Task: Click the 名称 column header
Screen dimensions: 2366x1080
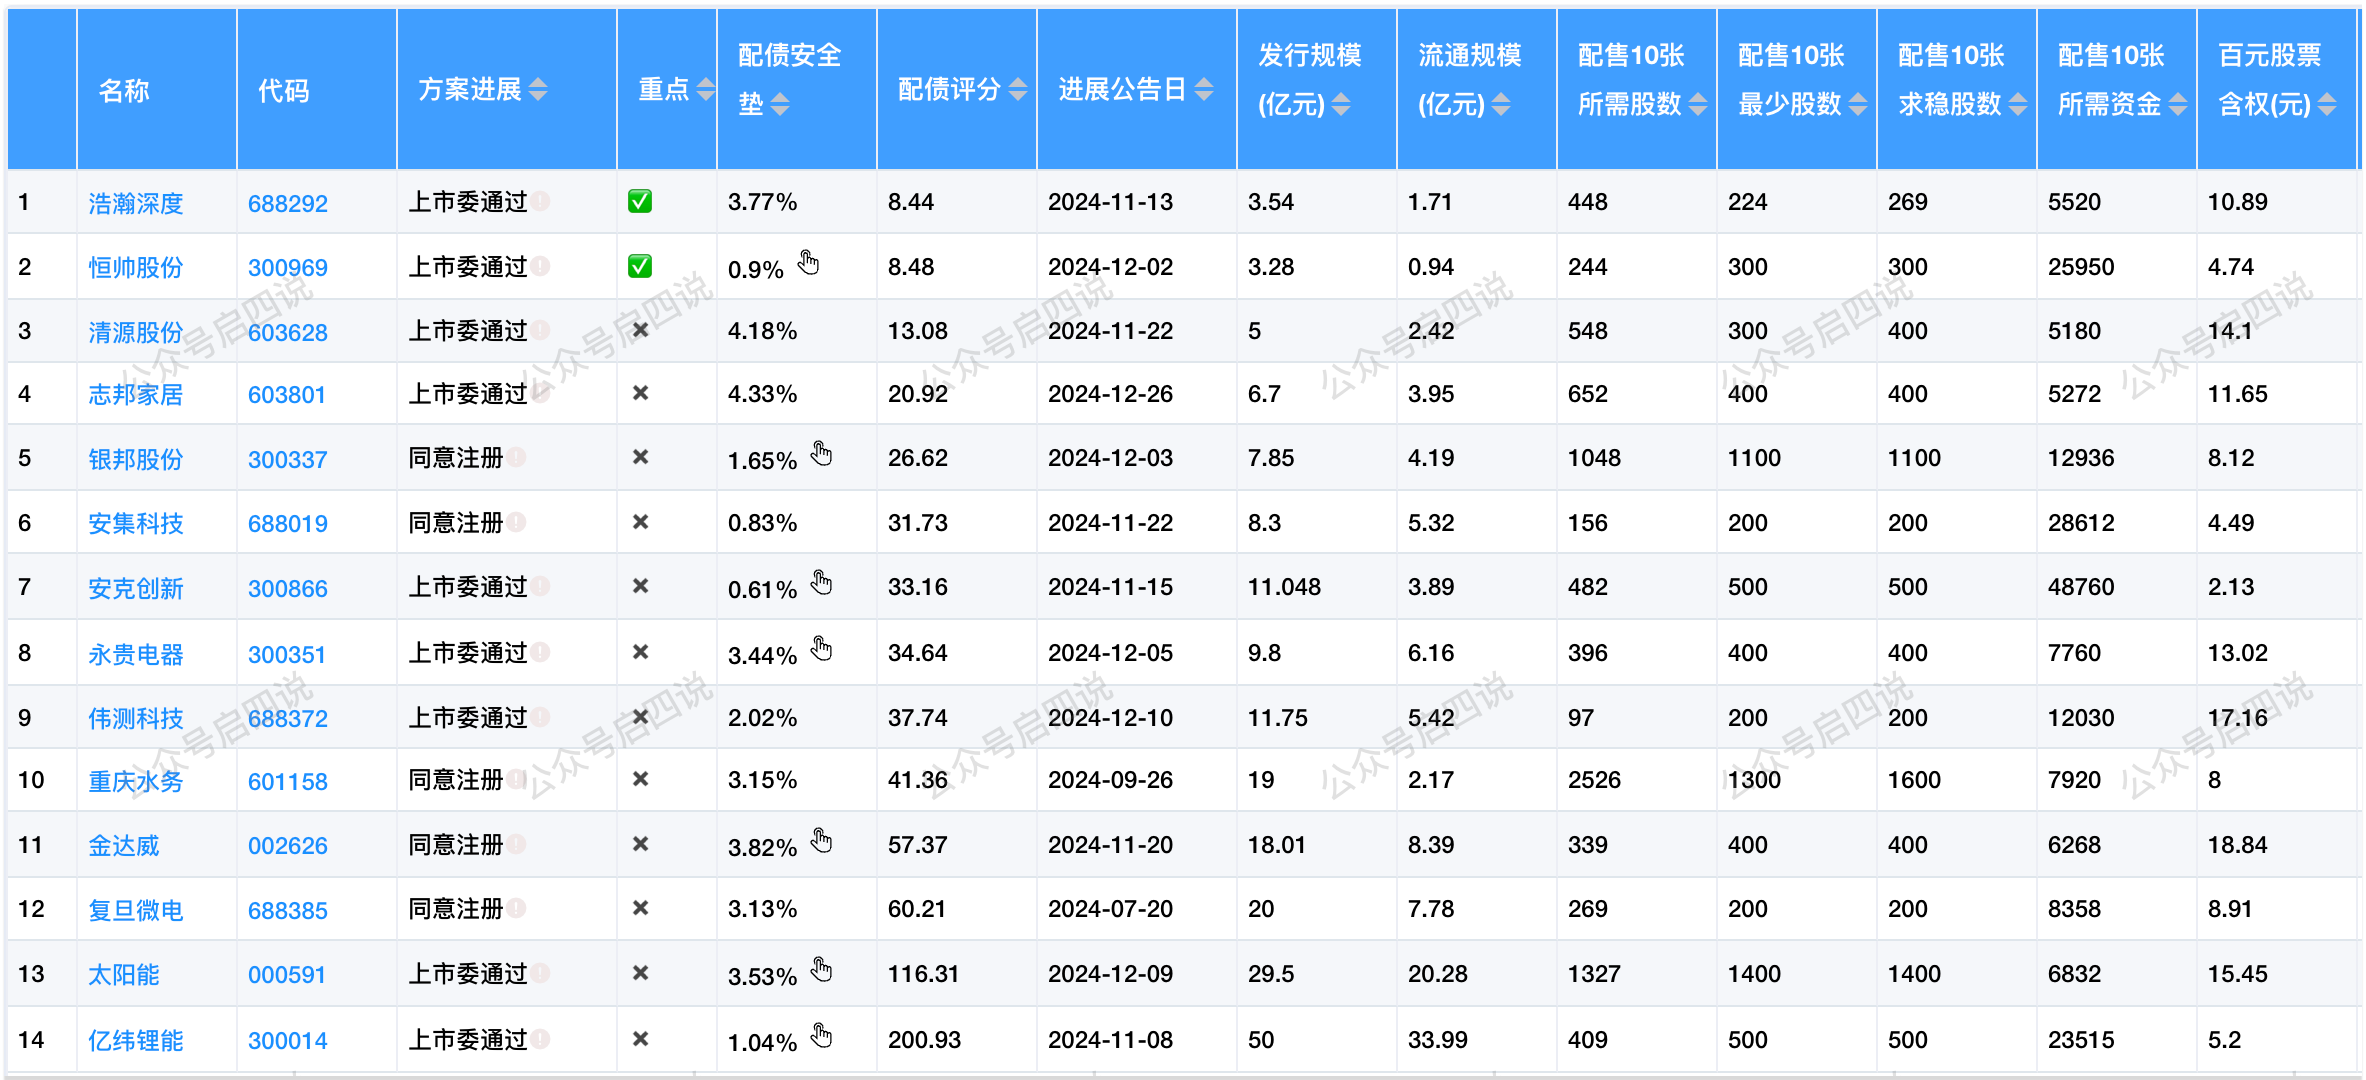Action: (x=124, y=91)
